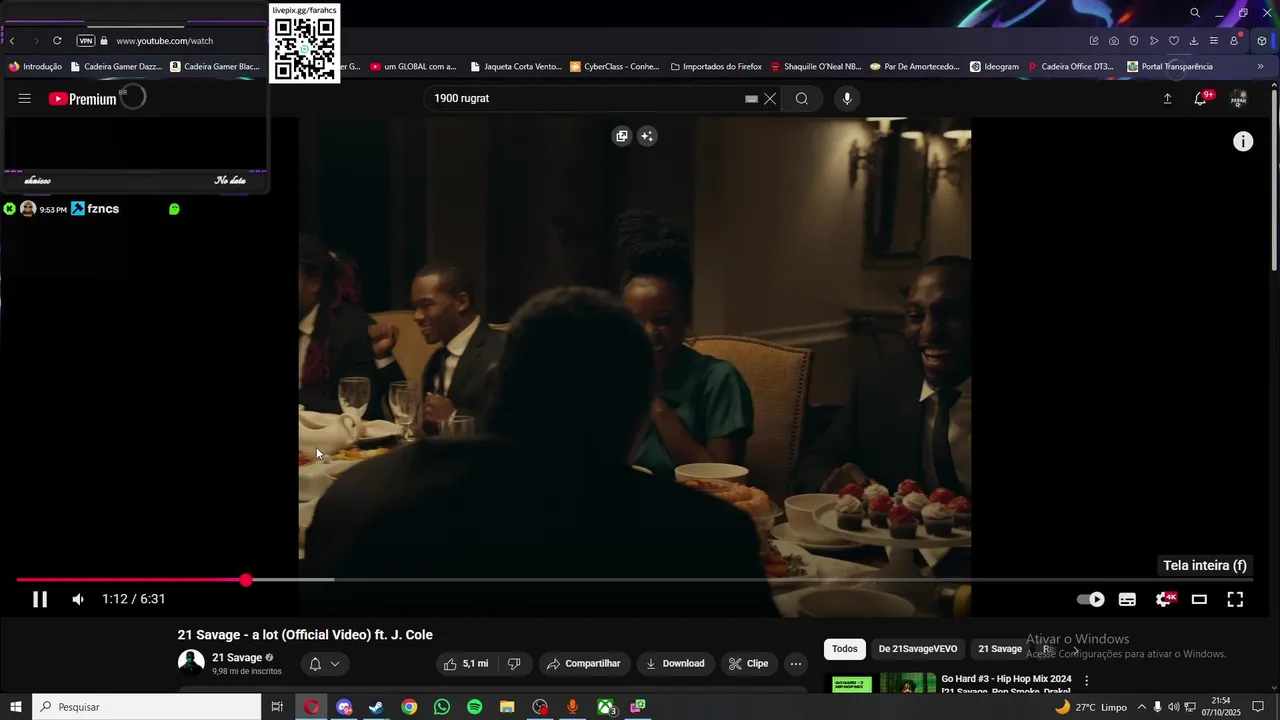Open WhatsApp from the taskbar
1280x720 pixels.
tap(442, 707)
